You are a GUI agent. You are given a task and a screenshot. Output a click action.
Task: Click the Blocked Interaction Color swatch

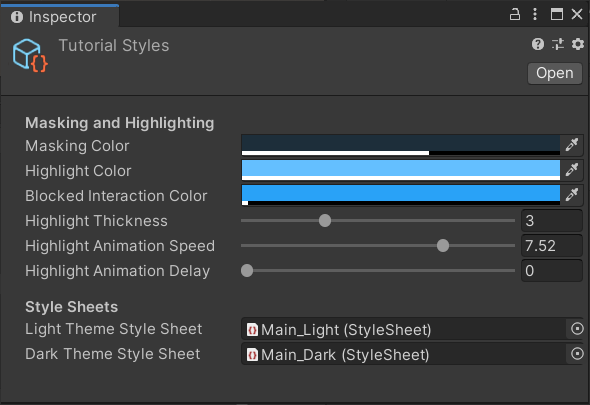click(401, 195)
